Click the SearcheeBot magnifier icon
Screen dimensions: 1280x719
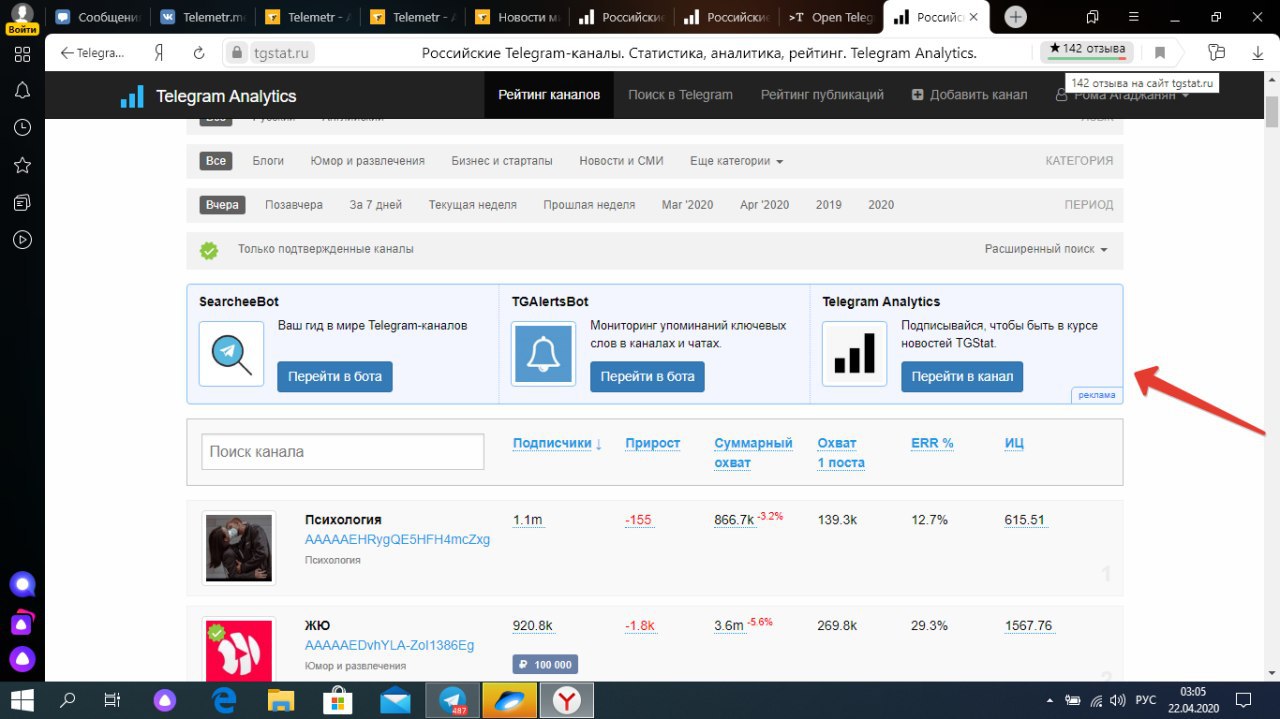tap(231, 353)
